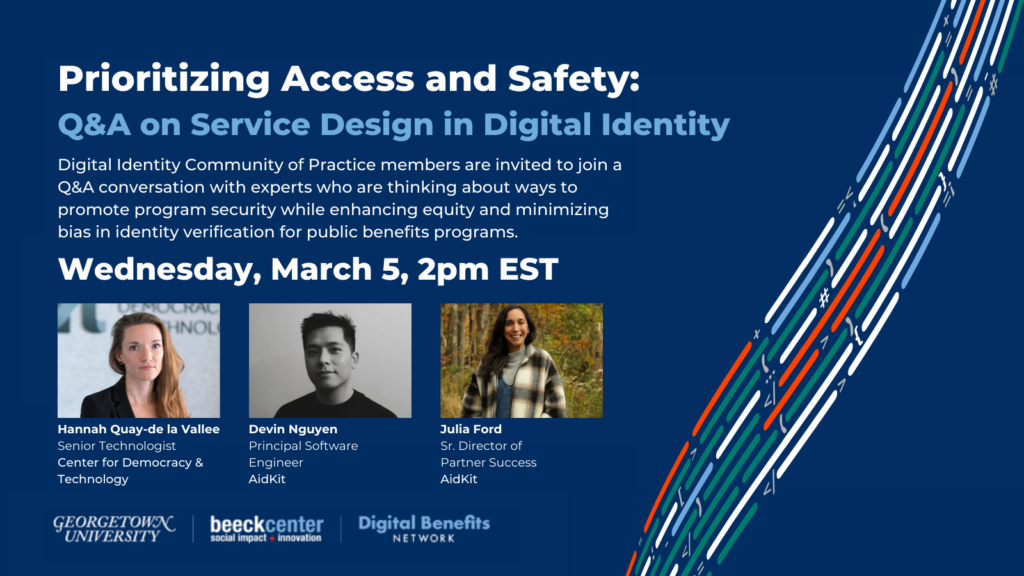
Task: Open Center for Democracy & Technology text
Action: point(130,471)
